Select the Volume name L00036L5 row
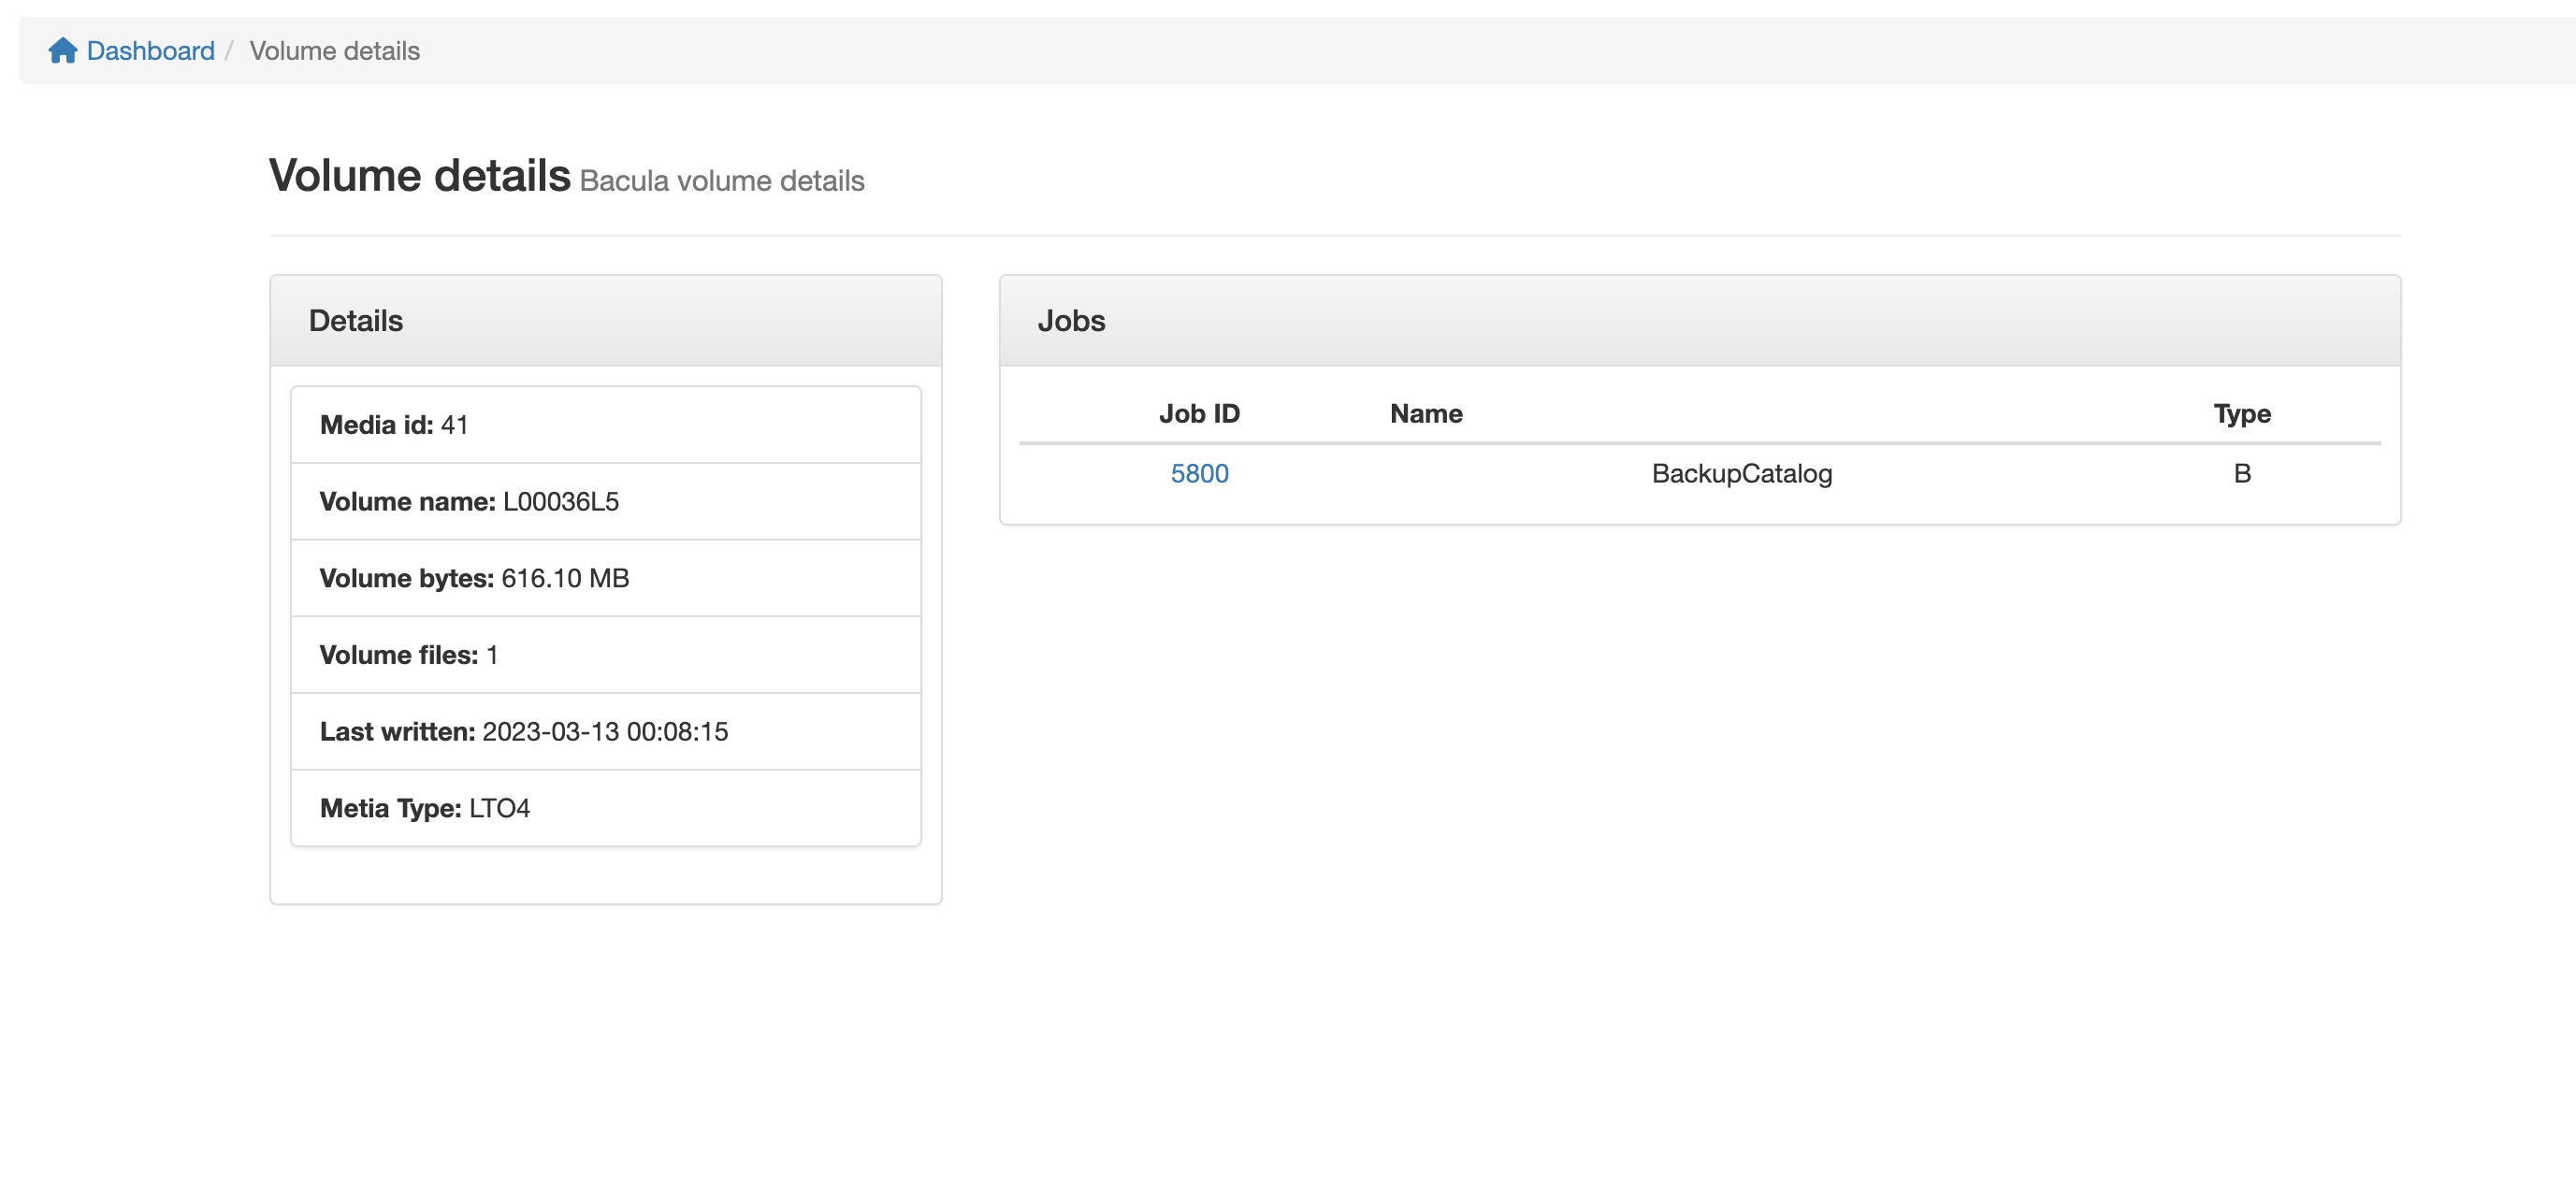Image resolution: width=2576 pixels, height=1197 pixels. [605, 501]
